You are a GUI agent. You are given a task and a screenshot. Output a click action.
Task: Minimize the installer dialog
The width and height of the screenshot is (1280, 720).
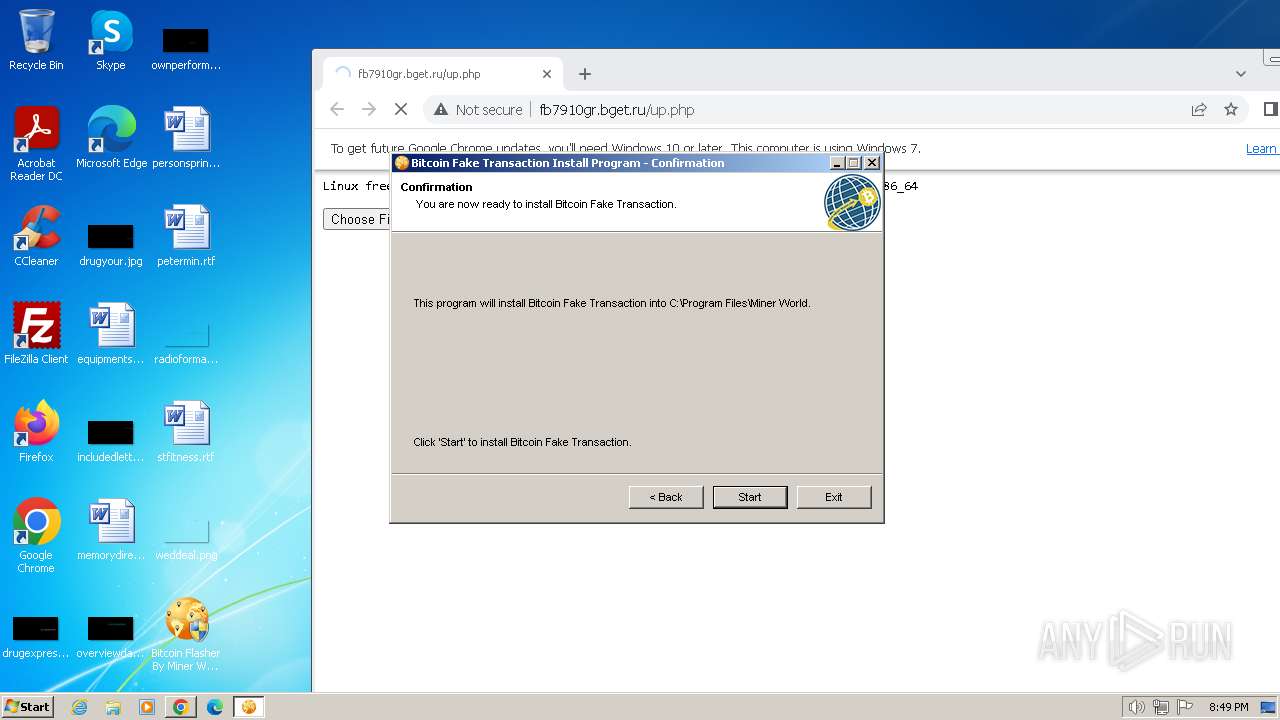coord(837,163)
